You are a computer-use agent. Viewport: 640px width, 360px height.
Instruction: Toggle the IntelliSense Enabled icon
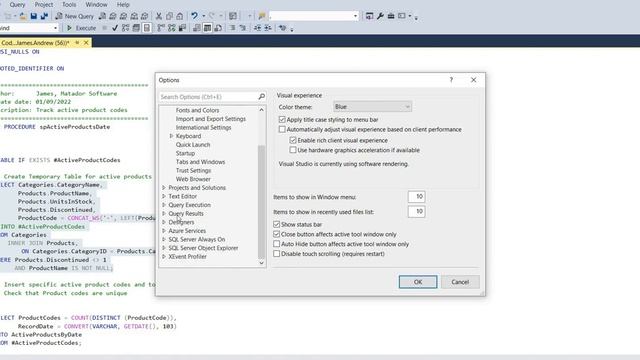click(x=147, y=28)
